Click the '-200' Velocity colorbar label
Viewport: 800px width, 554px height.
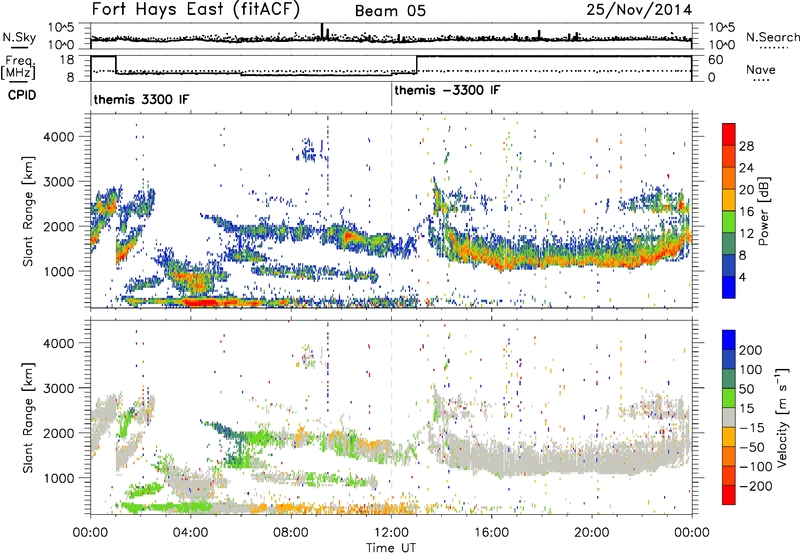(x=756, y=486)
